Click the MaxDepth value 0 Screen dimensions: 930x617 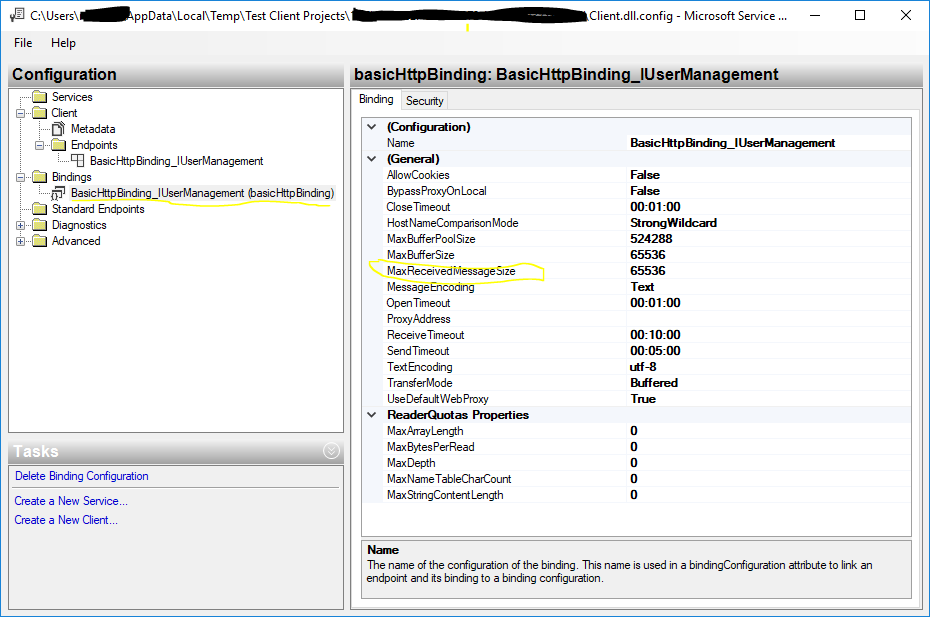coord(769,463)
